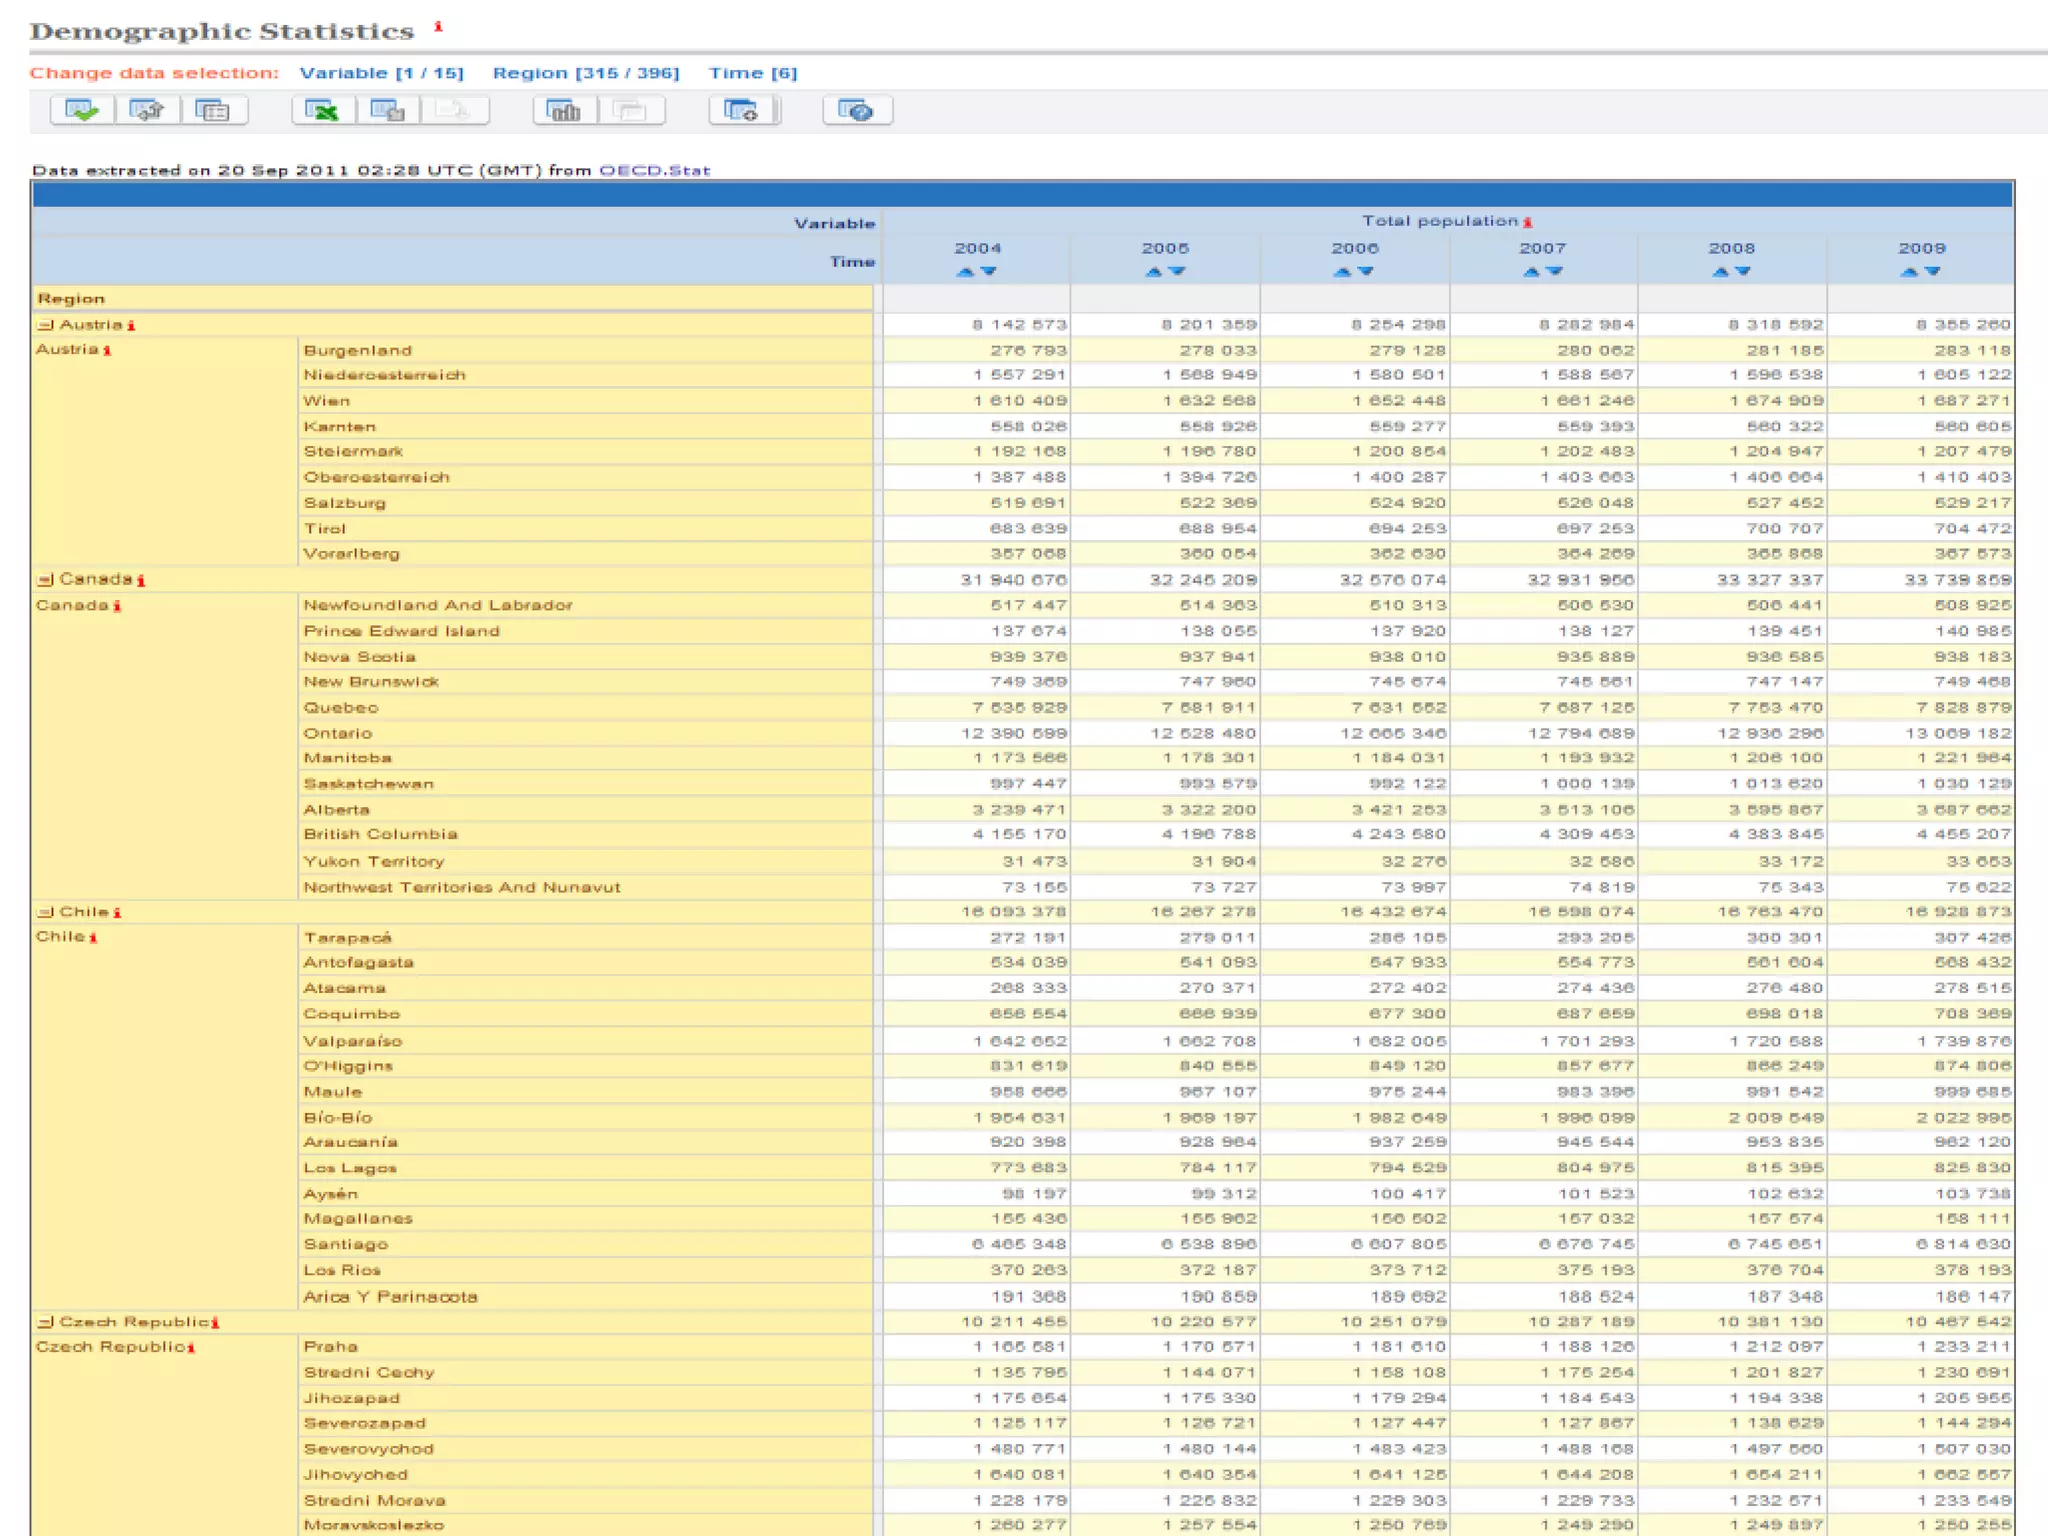
Task: Open the bar chart view icon
Action: pos(565,110)
